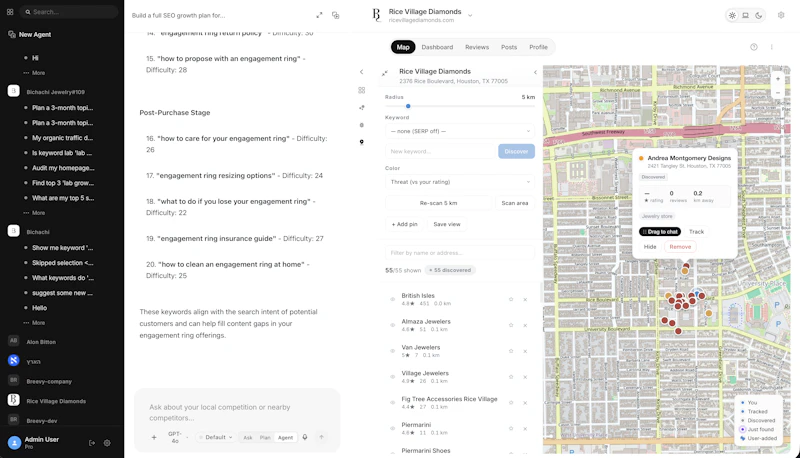Switch to the Profile tab
This screenshot has height=458, width=800.
tap(538, 47)
